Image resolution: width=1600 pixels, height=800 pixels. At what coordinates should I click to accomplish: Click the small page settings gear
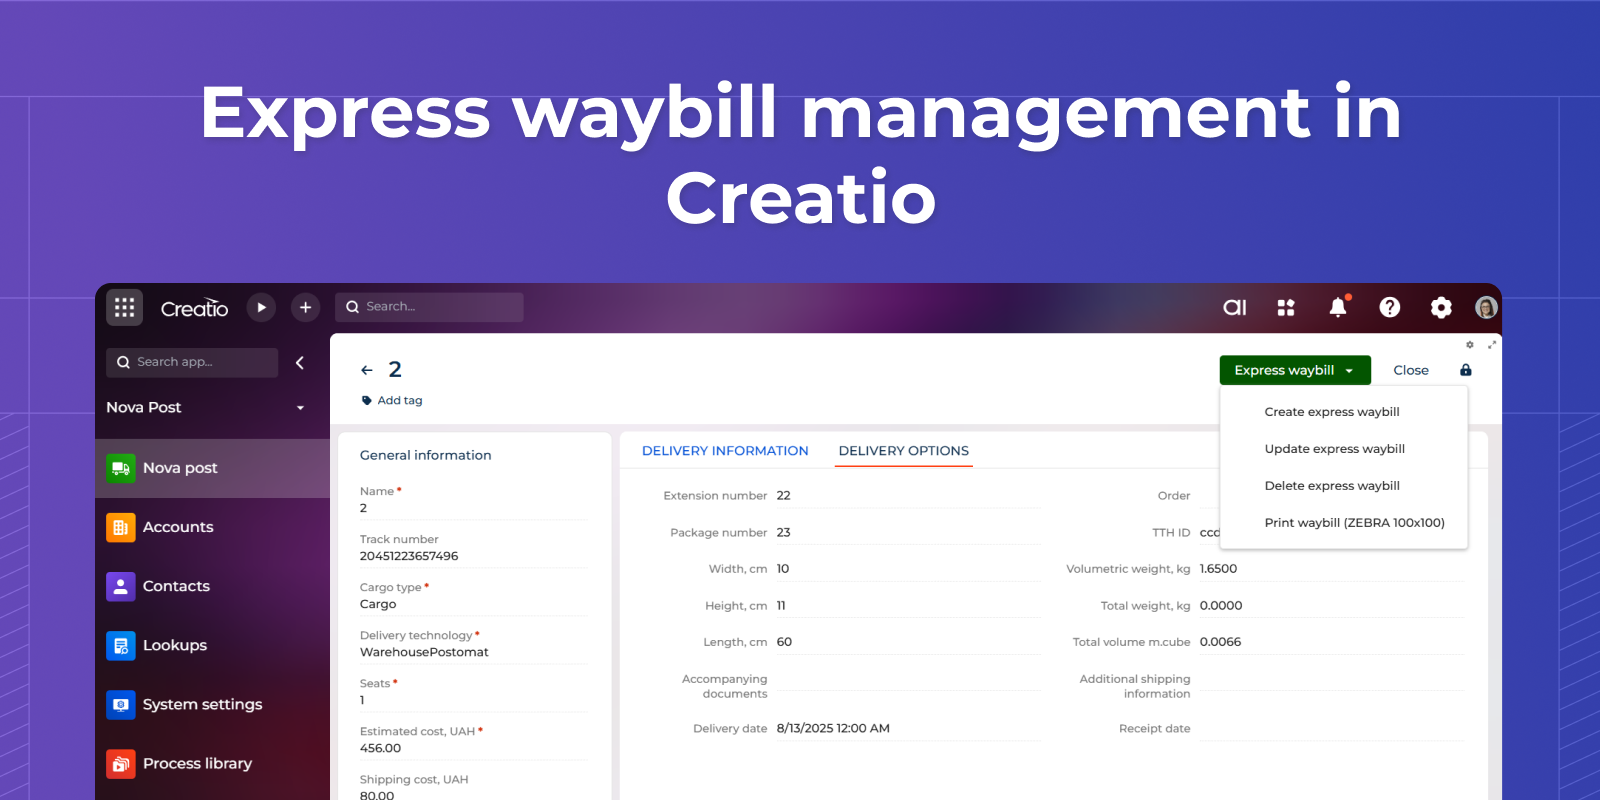[1469, 344]
